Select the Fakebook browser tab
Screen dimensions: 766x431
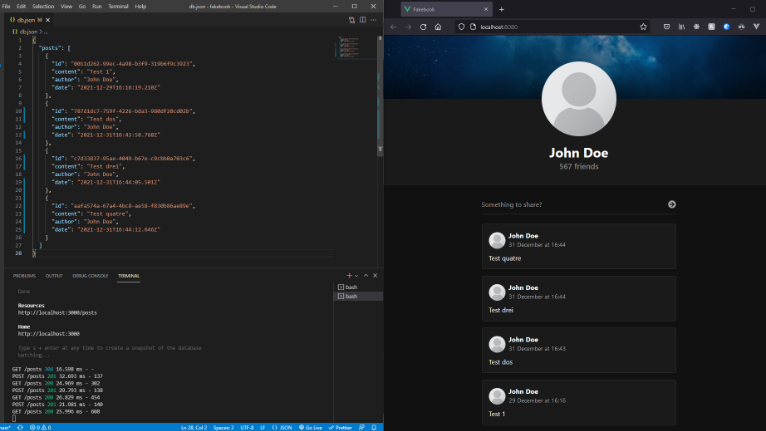(x=445, y=9)
